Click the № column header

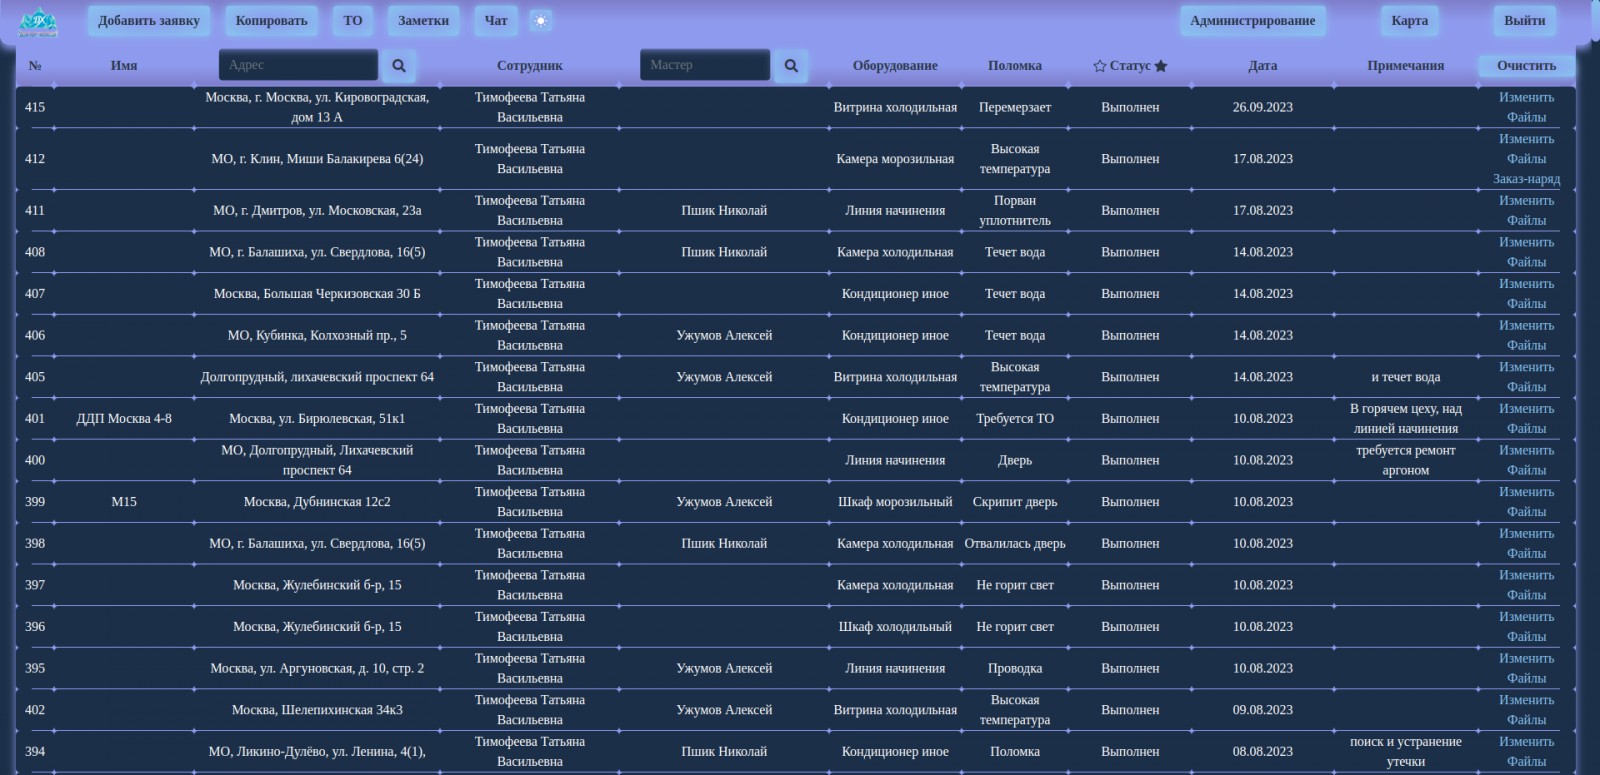point(35,66)
